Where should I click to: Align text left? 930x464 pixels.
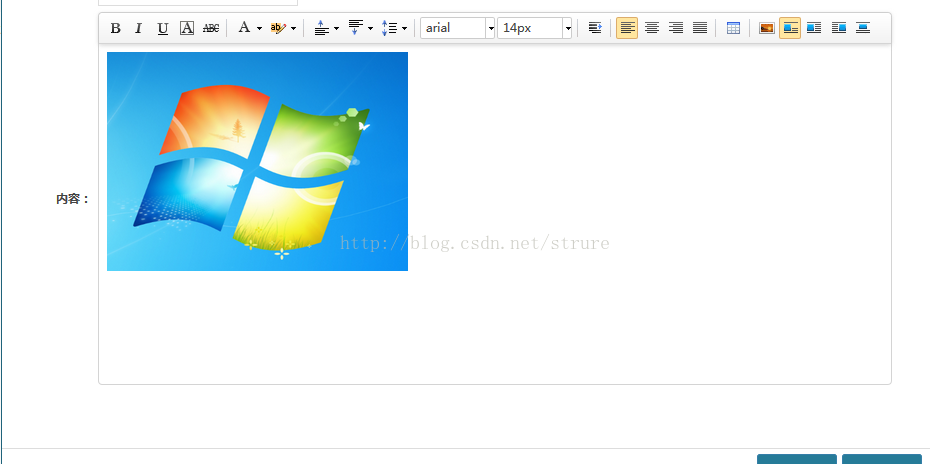[627, 28]
